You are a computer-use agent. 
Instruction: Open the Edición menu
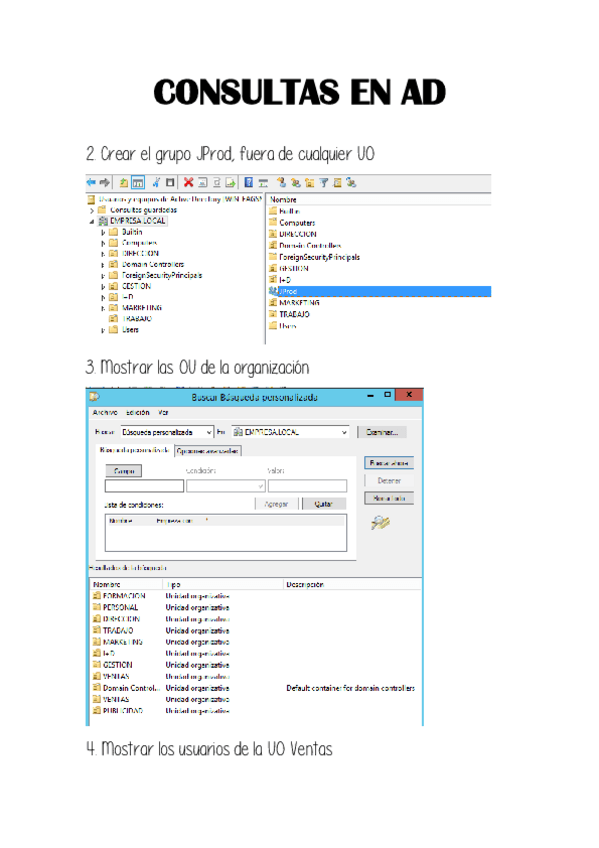coord(138,413)
